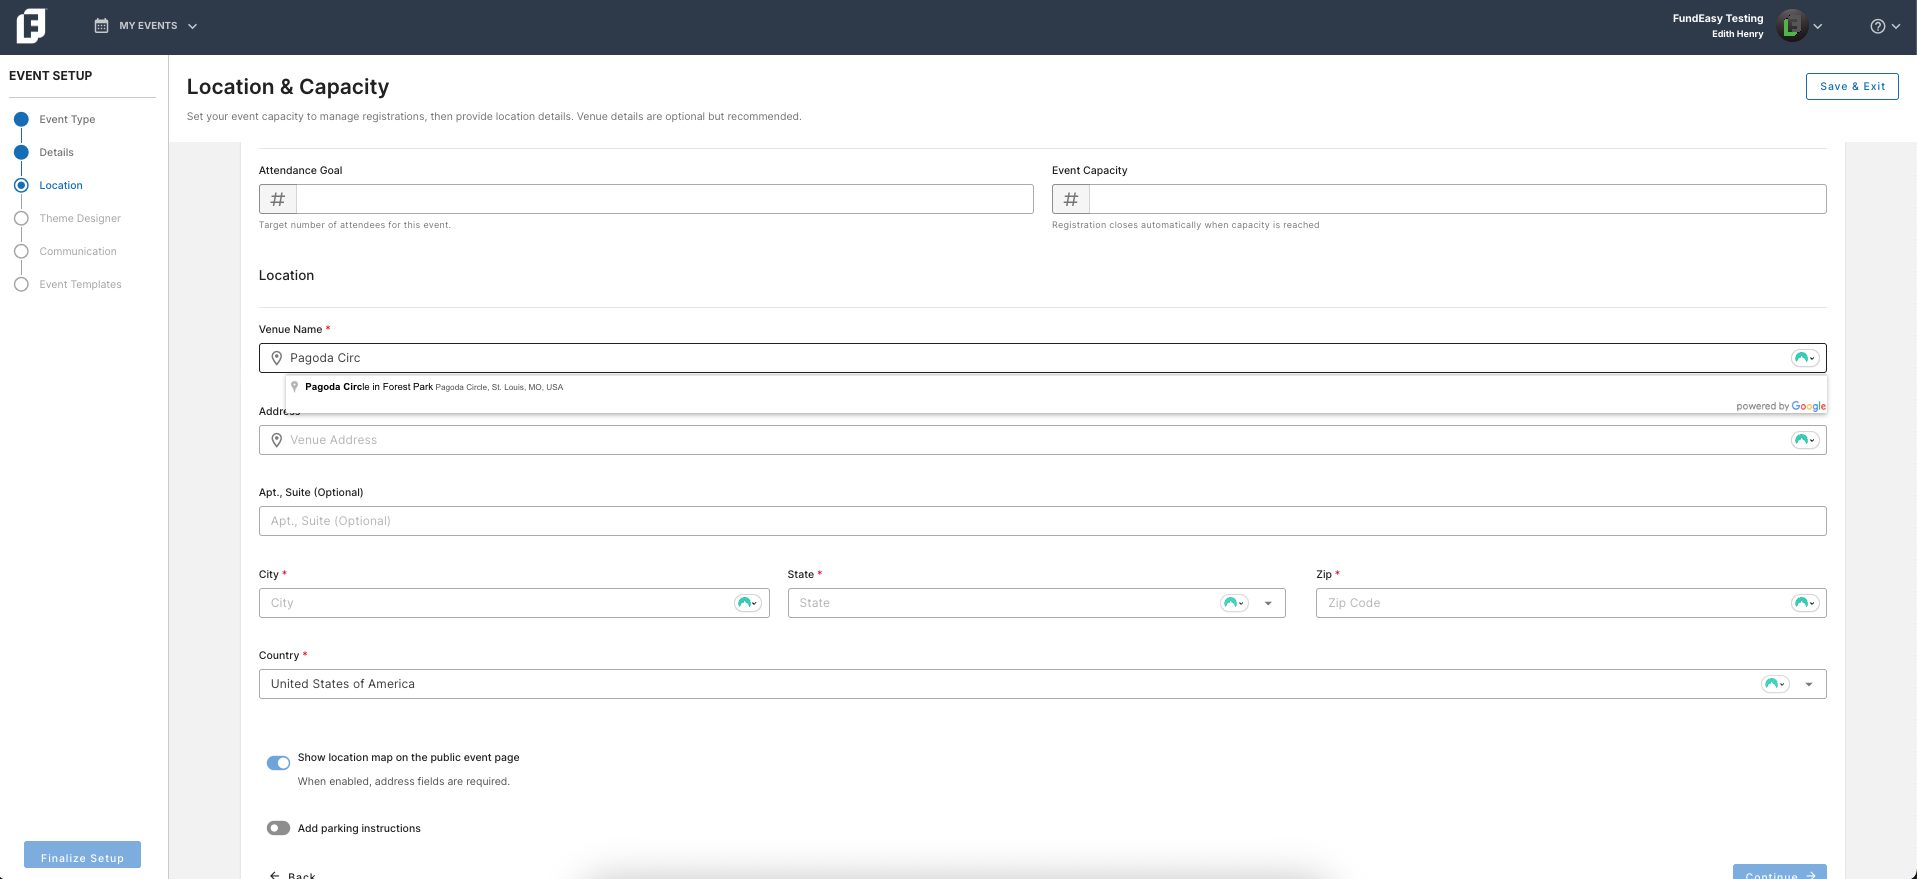The height and width of the screenshot is (879, 1917).
Task: Click the password manager icon in Venue Name
Action: [1804, 358]
